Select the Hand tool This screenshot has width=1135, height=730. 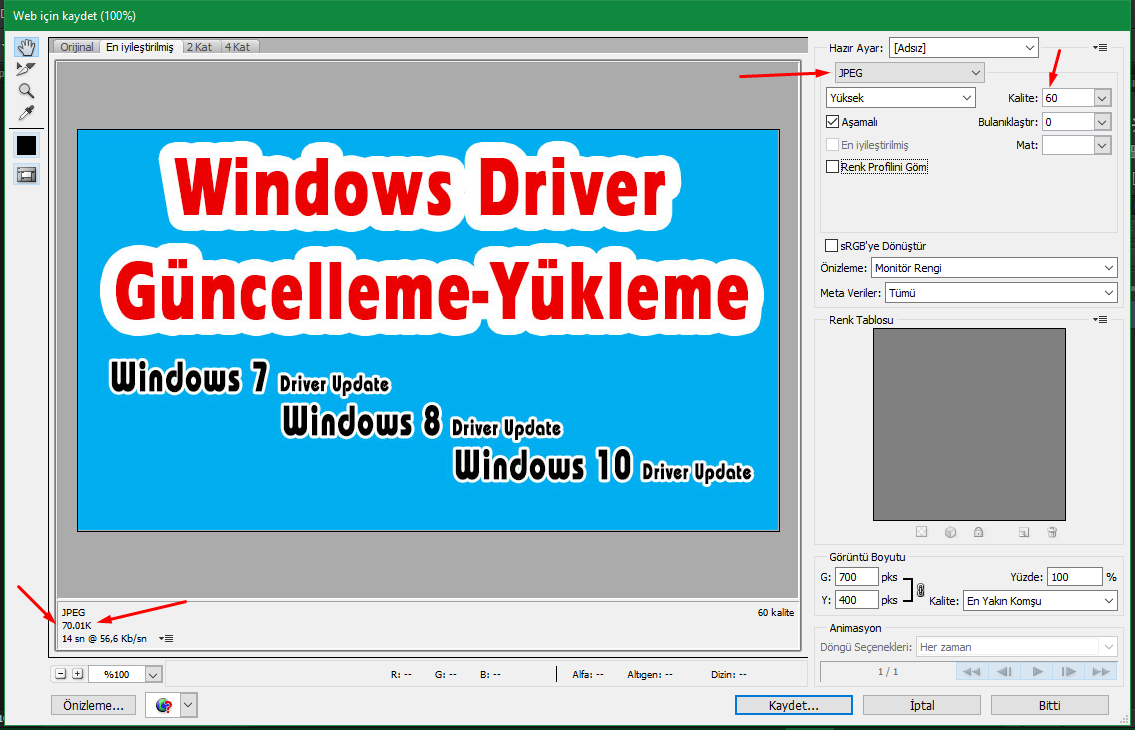tap(27, 48)
